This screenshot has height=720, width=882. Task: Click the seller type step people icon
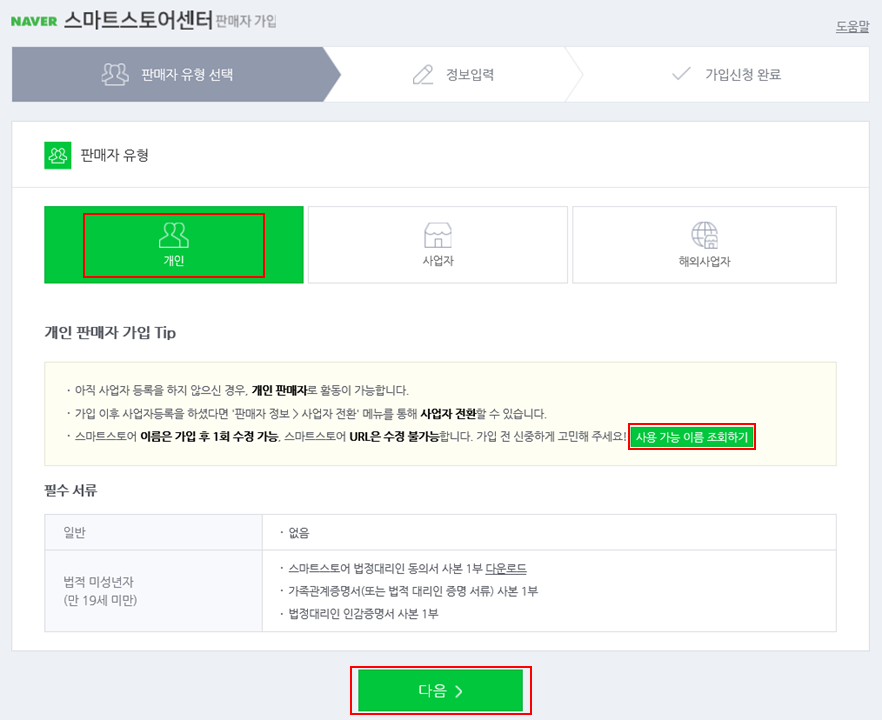click(x=115, y=74)
